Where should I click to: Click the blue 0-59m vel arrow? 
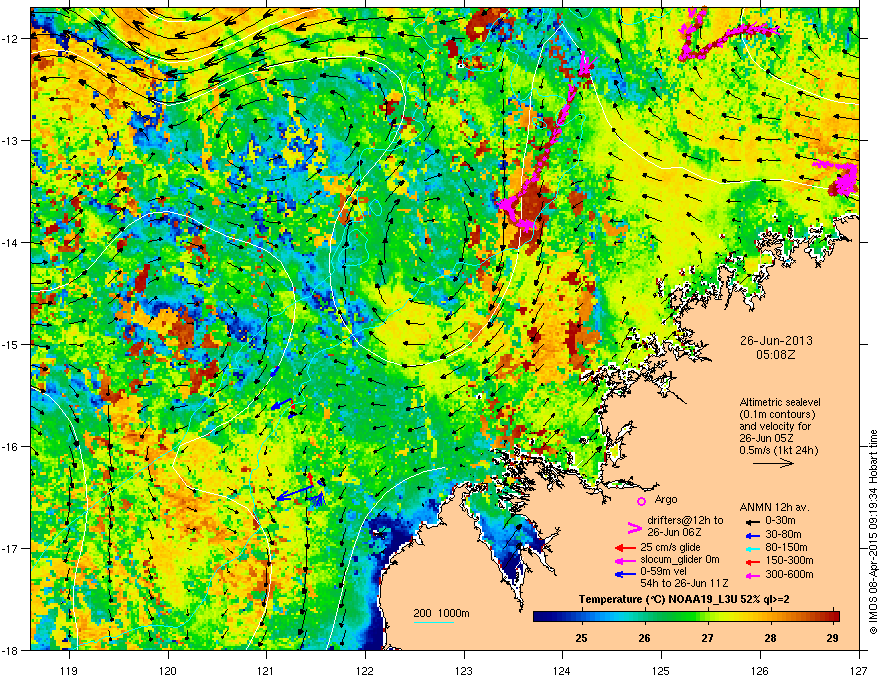click(x=625, y=574)
